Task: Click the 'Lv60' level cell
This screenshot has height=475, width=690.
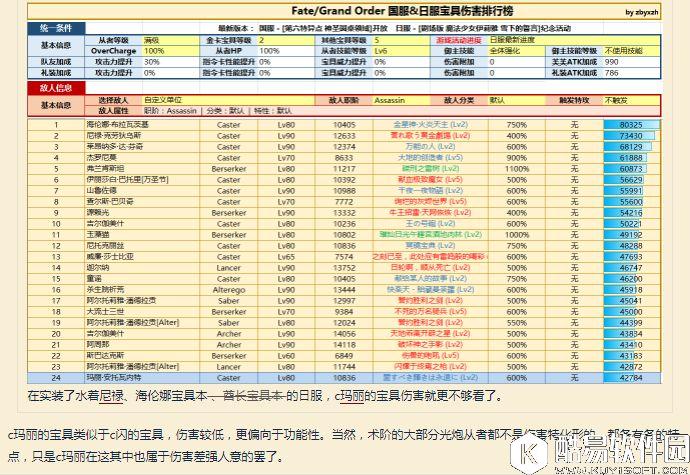Action: point(286,356)
